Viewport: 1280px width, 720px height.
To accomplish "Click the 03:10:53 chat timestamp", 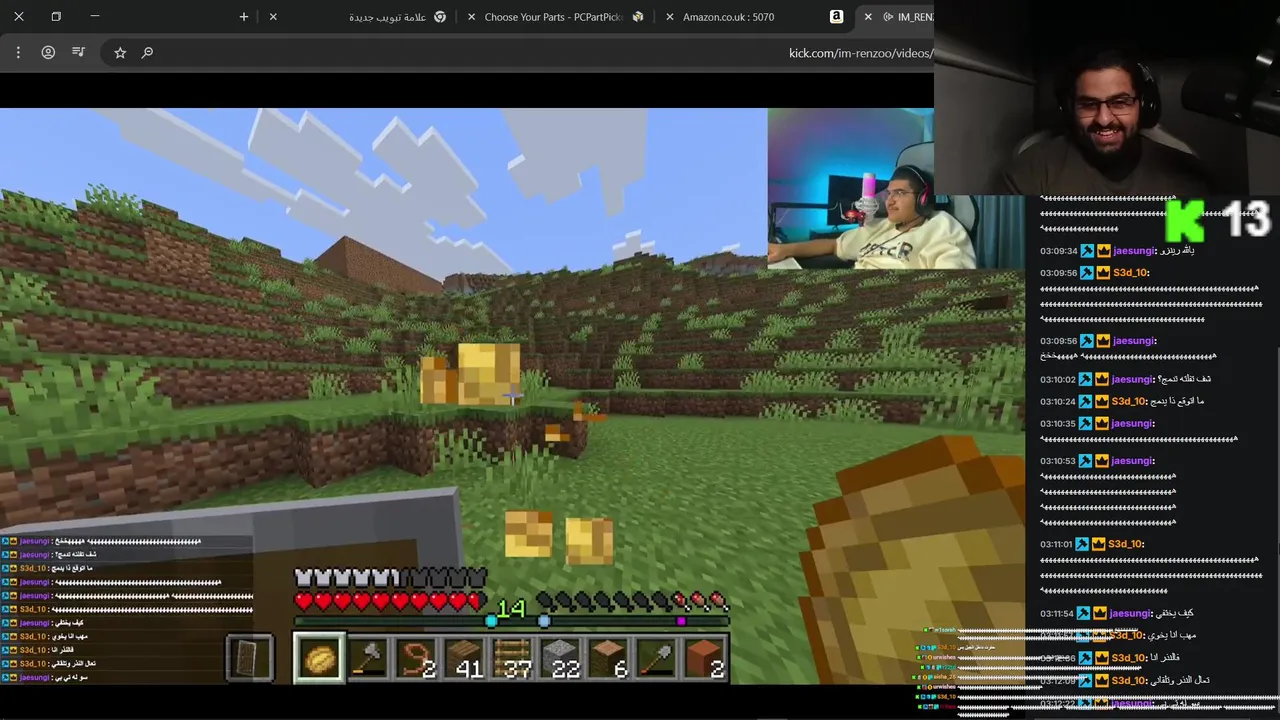I will coord(1057,461).
